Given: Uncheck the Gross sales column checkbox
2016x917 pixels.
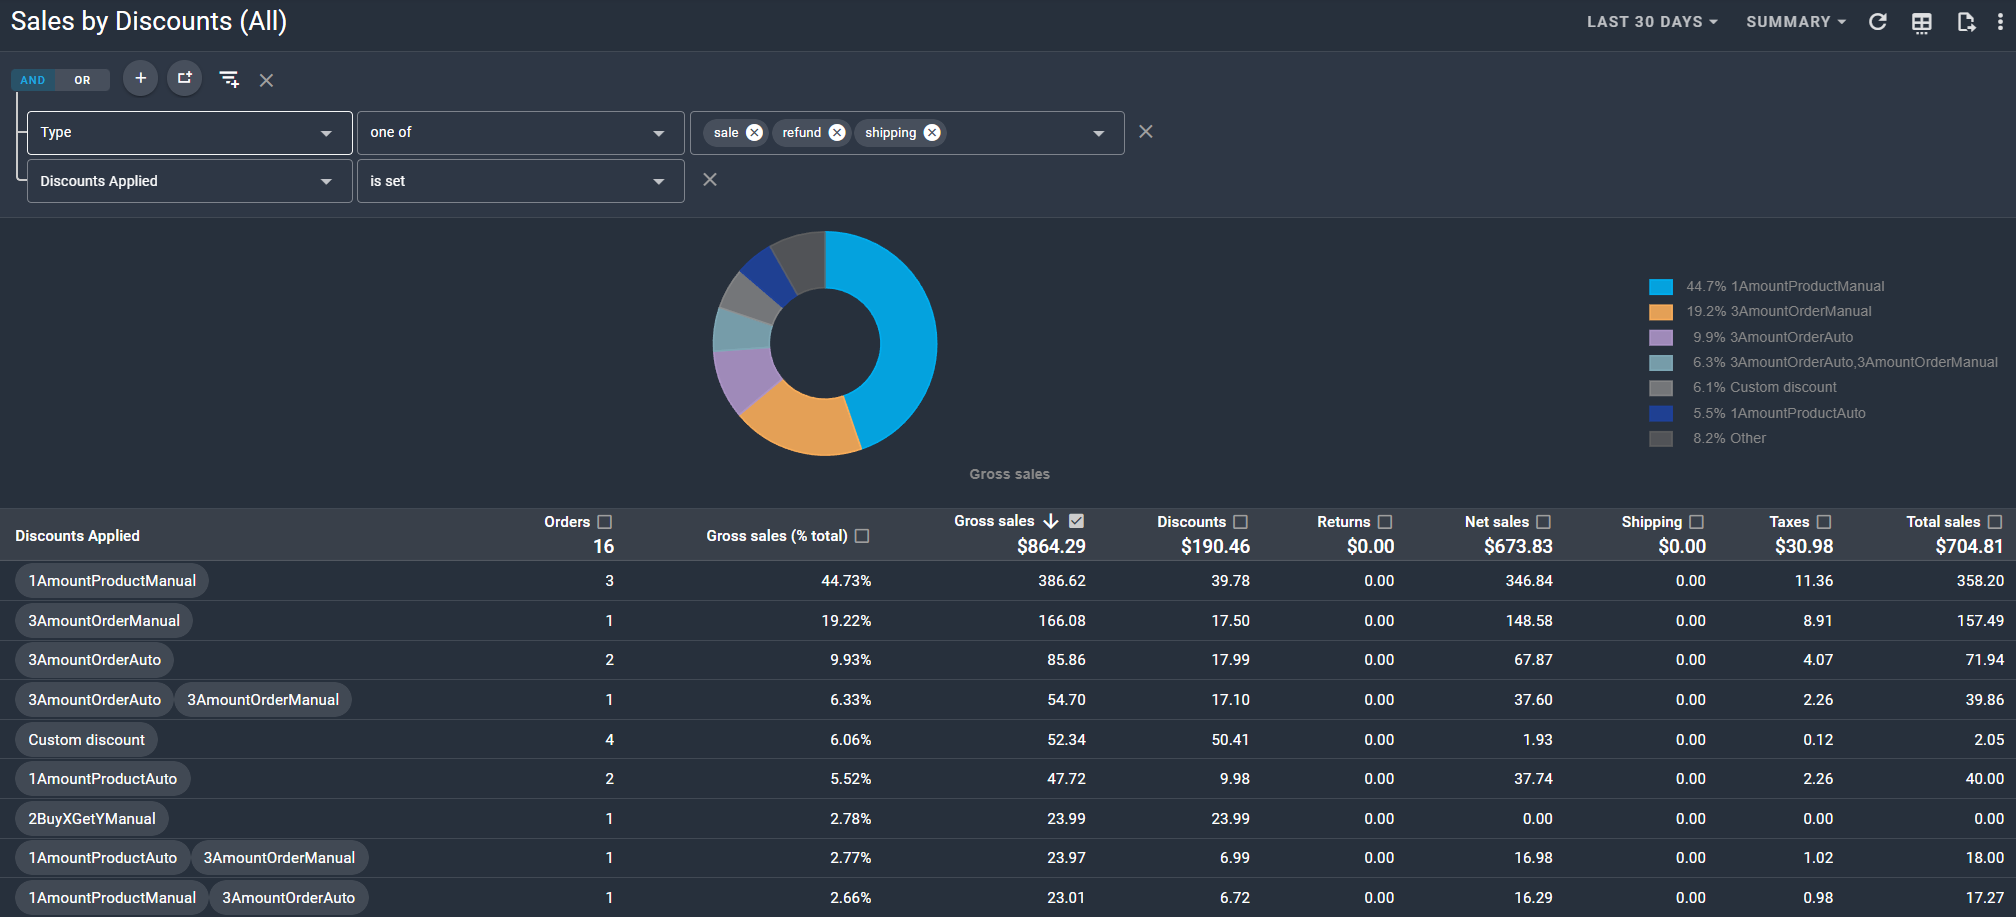Looking at the screenshot, I should pos(1076,521).
